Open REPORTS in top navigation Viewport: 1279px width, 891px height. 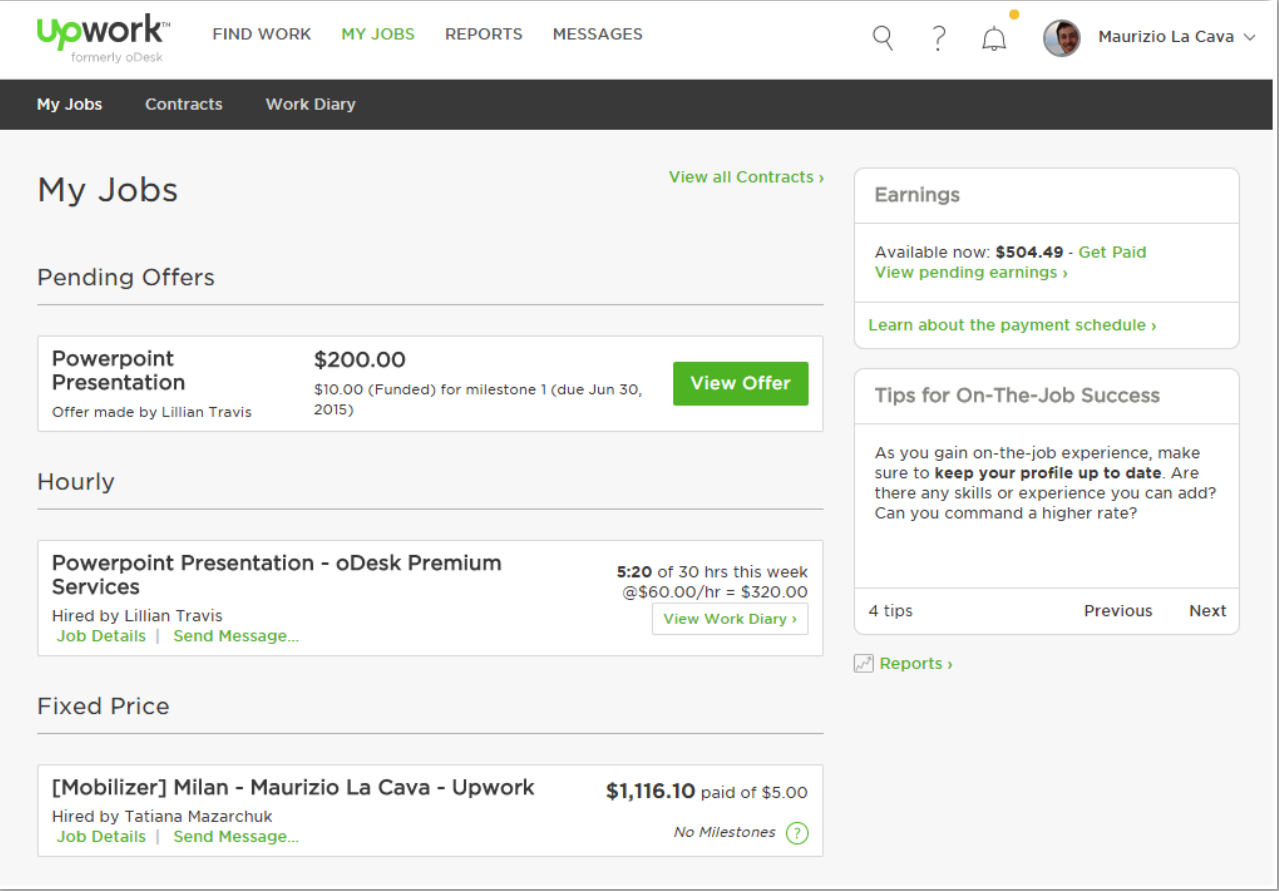point(484,34)
